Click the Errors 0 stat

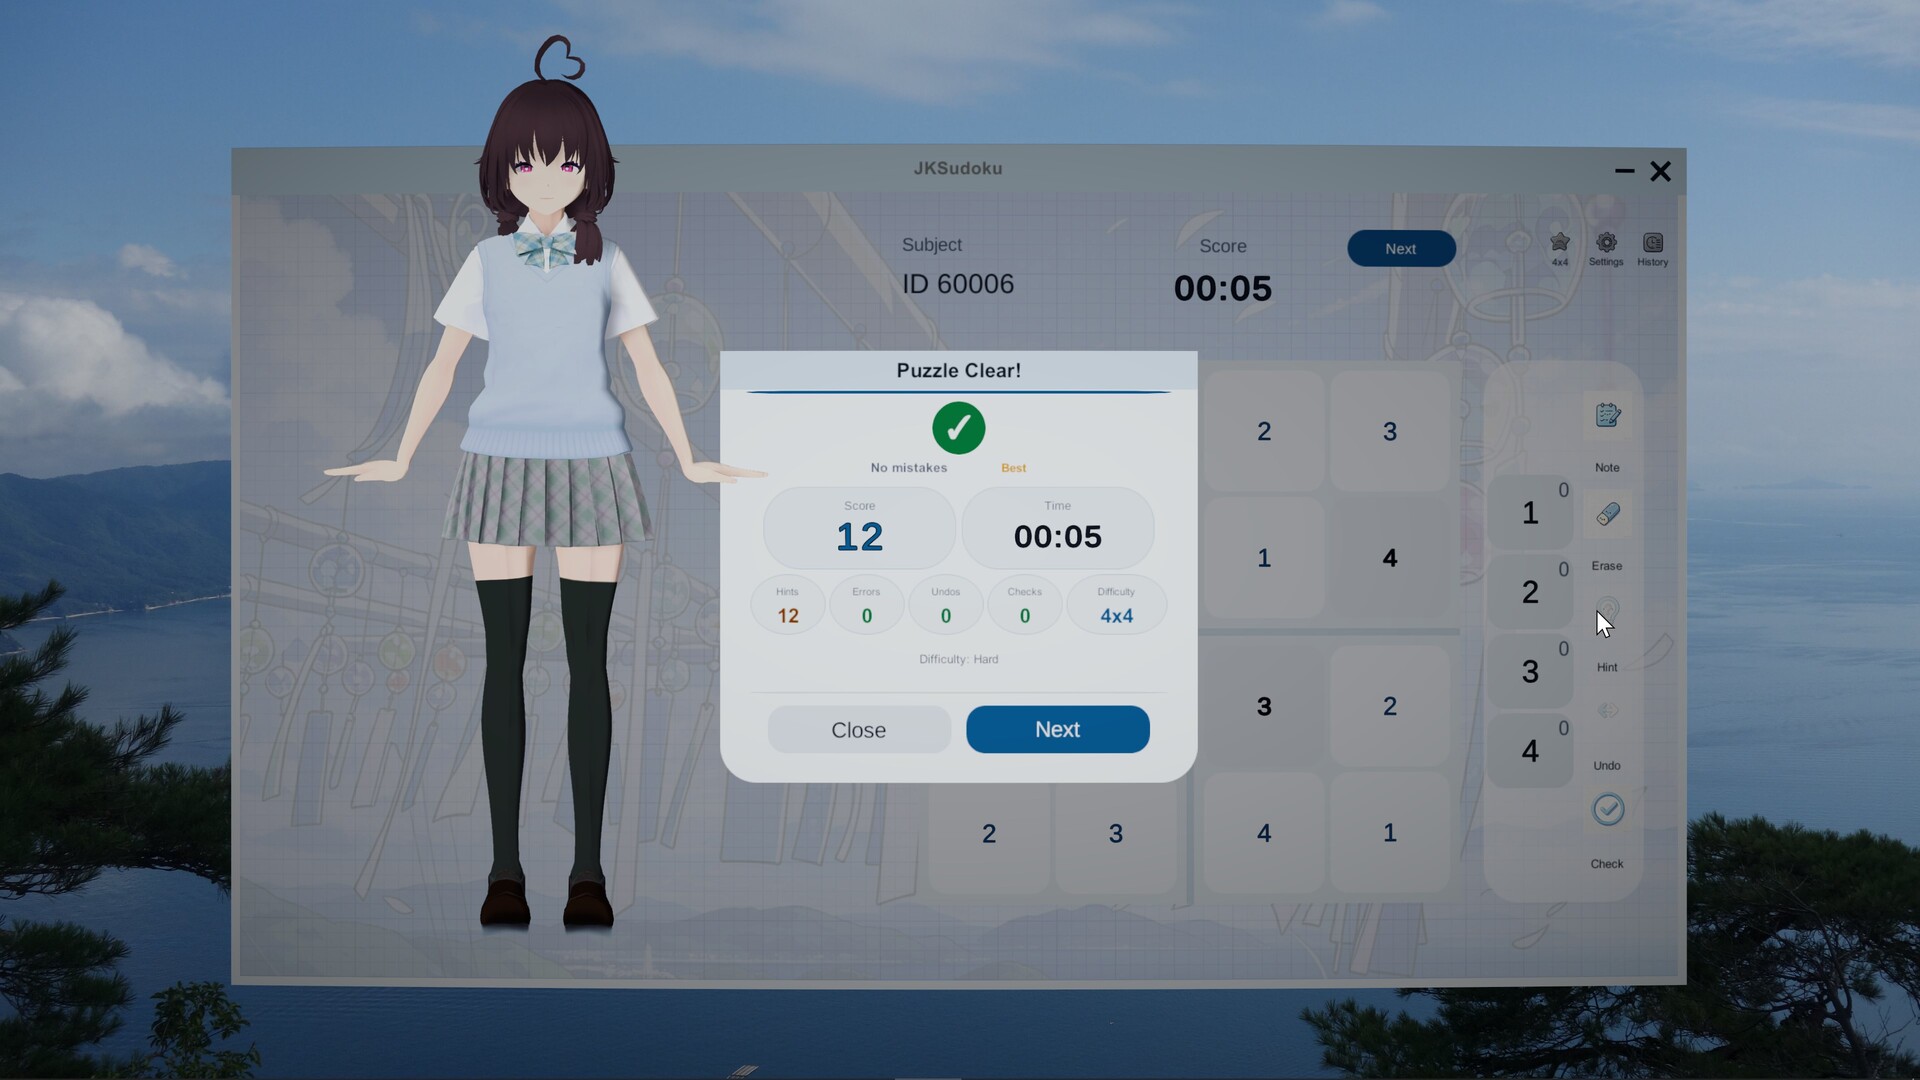click(866, 605)
